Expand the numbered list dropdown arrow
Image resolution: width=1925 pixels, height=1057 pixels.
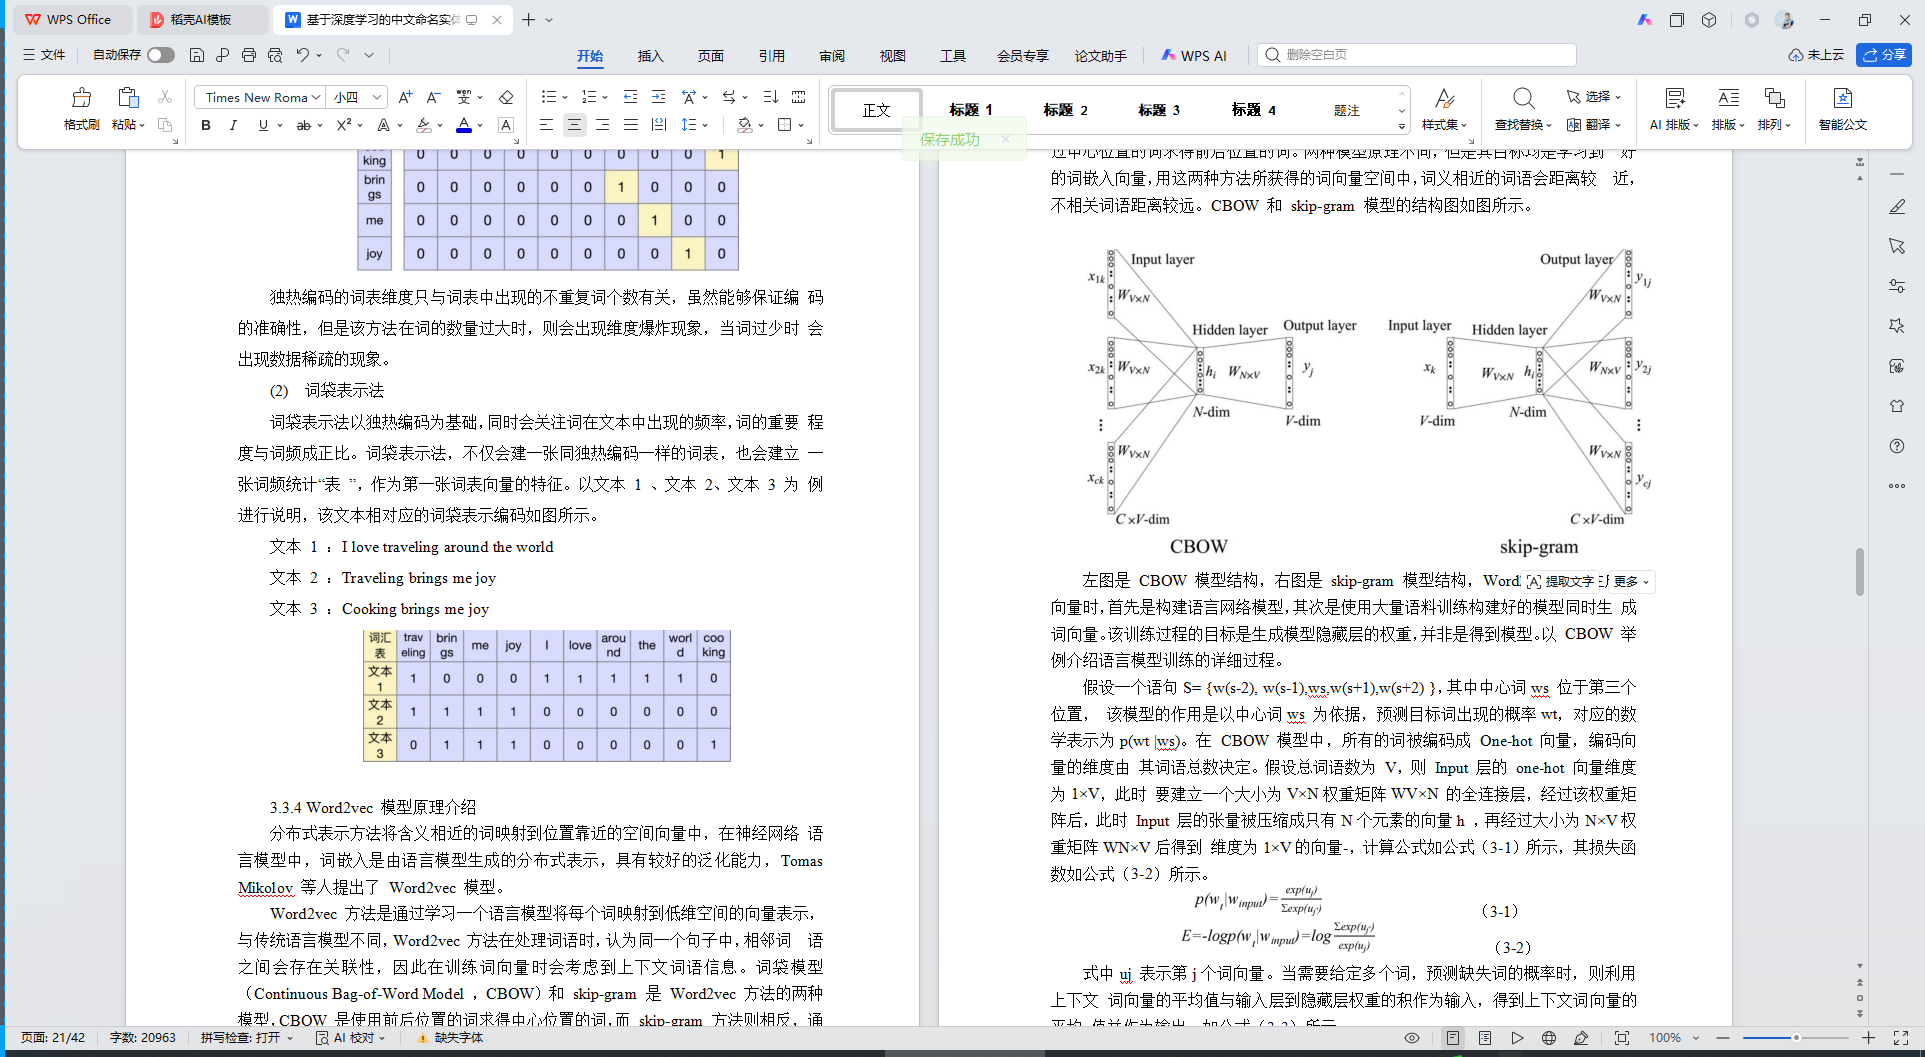tap(605, 98)
